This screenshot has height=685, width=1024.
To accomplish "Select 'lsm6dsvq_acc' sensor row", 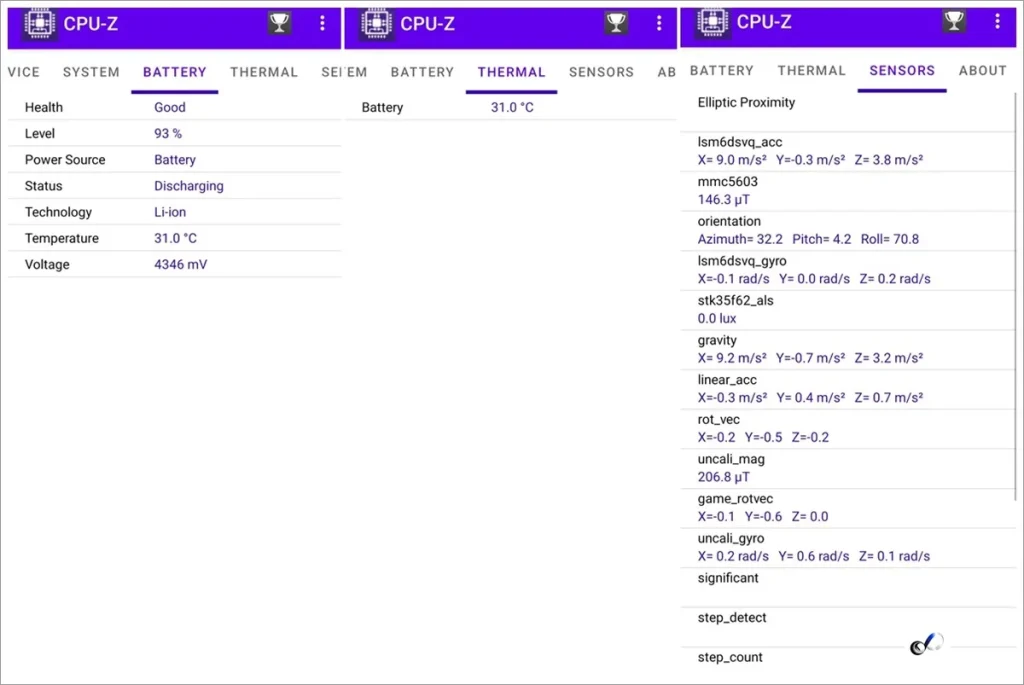I will point(847,151).
